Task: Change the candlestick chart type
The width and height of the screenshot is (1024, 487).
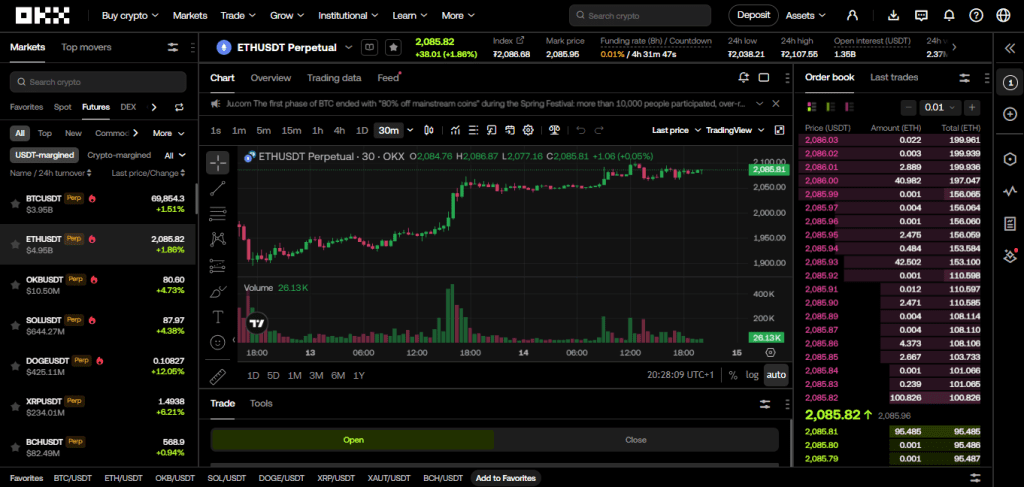Action: pos(428,130)
